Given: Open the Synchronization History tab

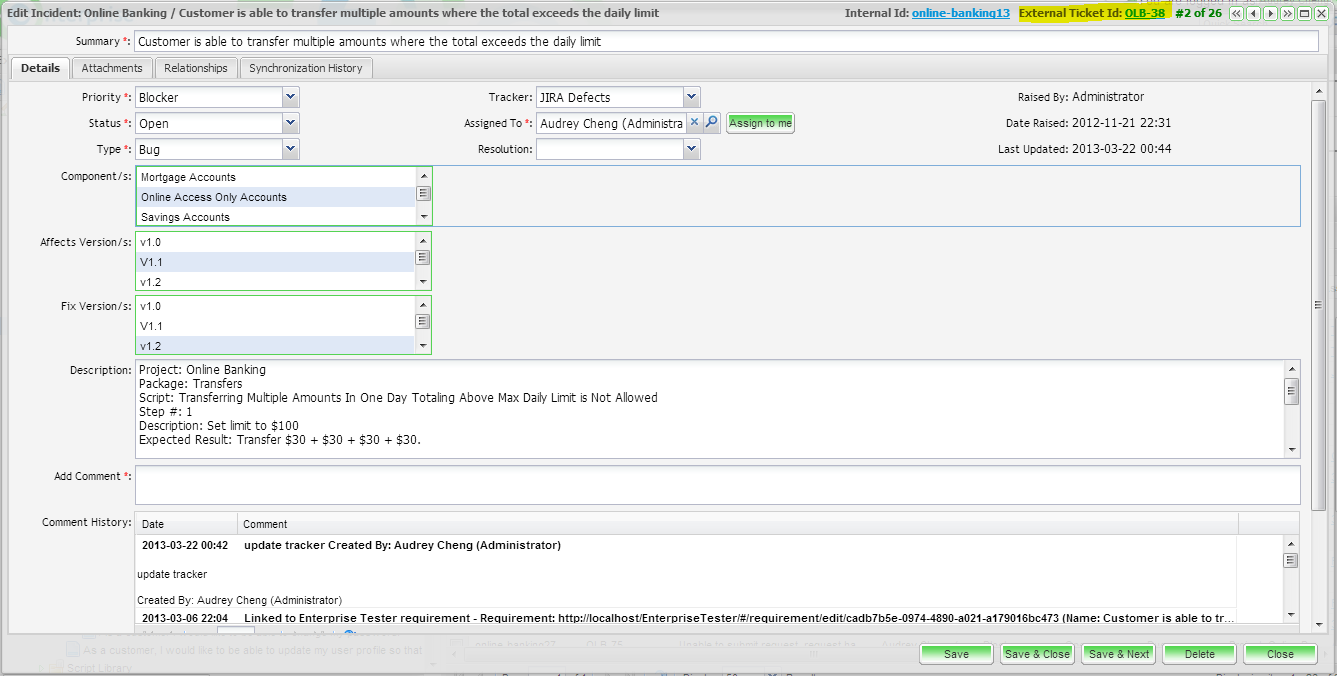Looking at the screenshot, I should coord(306,68).
